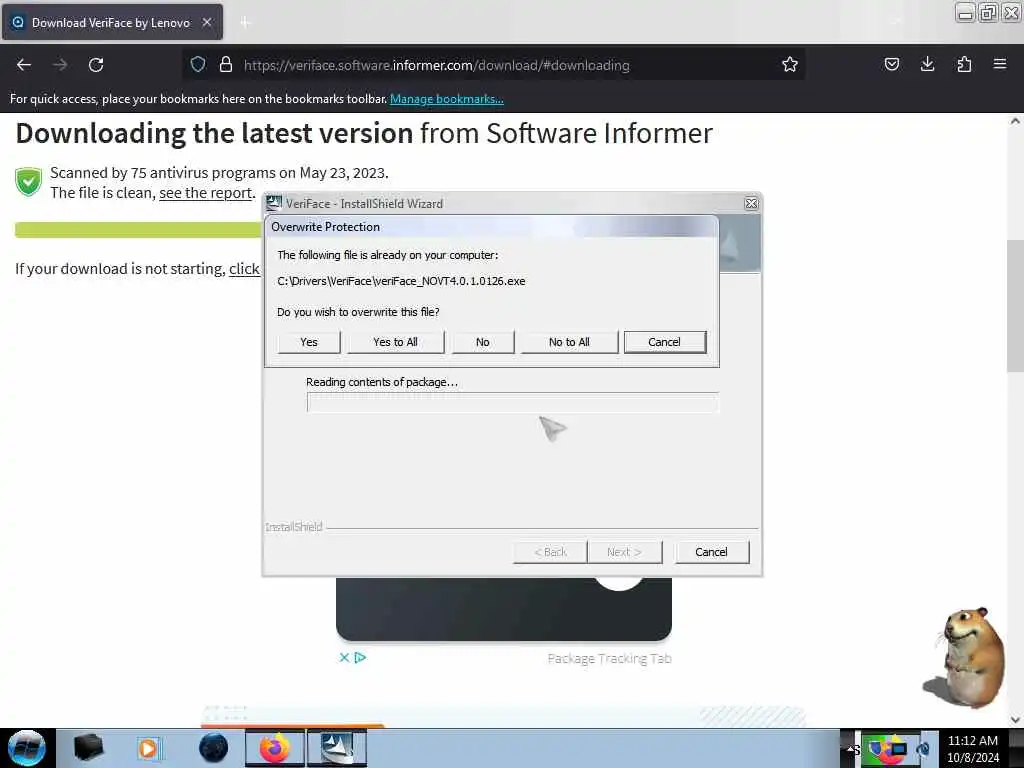Close the ad with the X icon

344,658
